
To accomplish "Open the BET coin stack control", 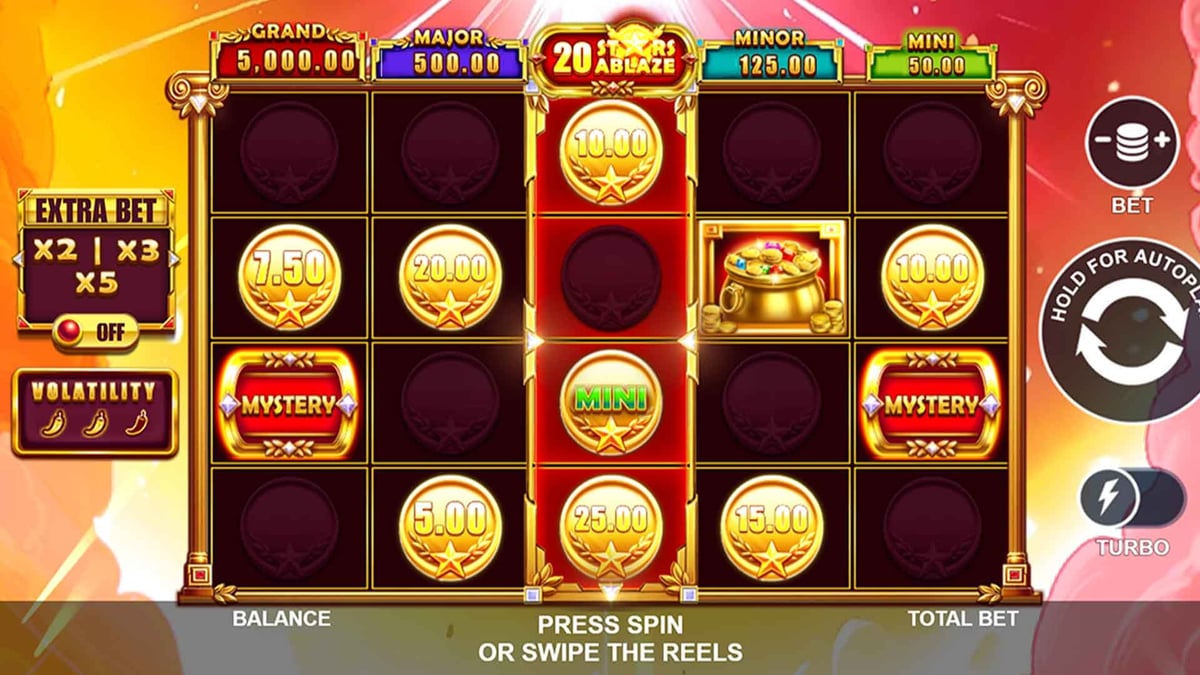I will coord(1132,142).
